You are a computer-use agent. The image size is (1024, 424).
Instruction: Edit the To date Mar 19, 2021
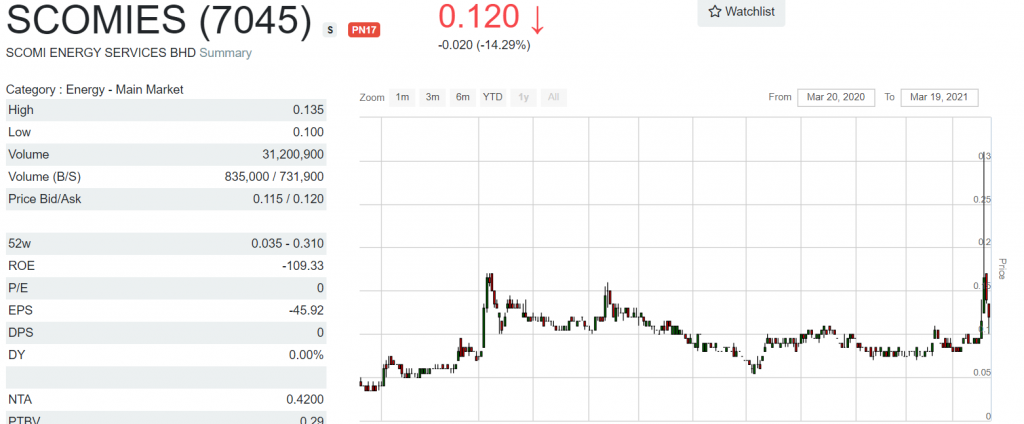pyautogui.click(x=939, y=97)
